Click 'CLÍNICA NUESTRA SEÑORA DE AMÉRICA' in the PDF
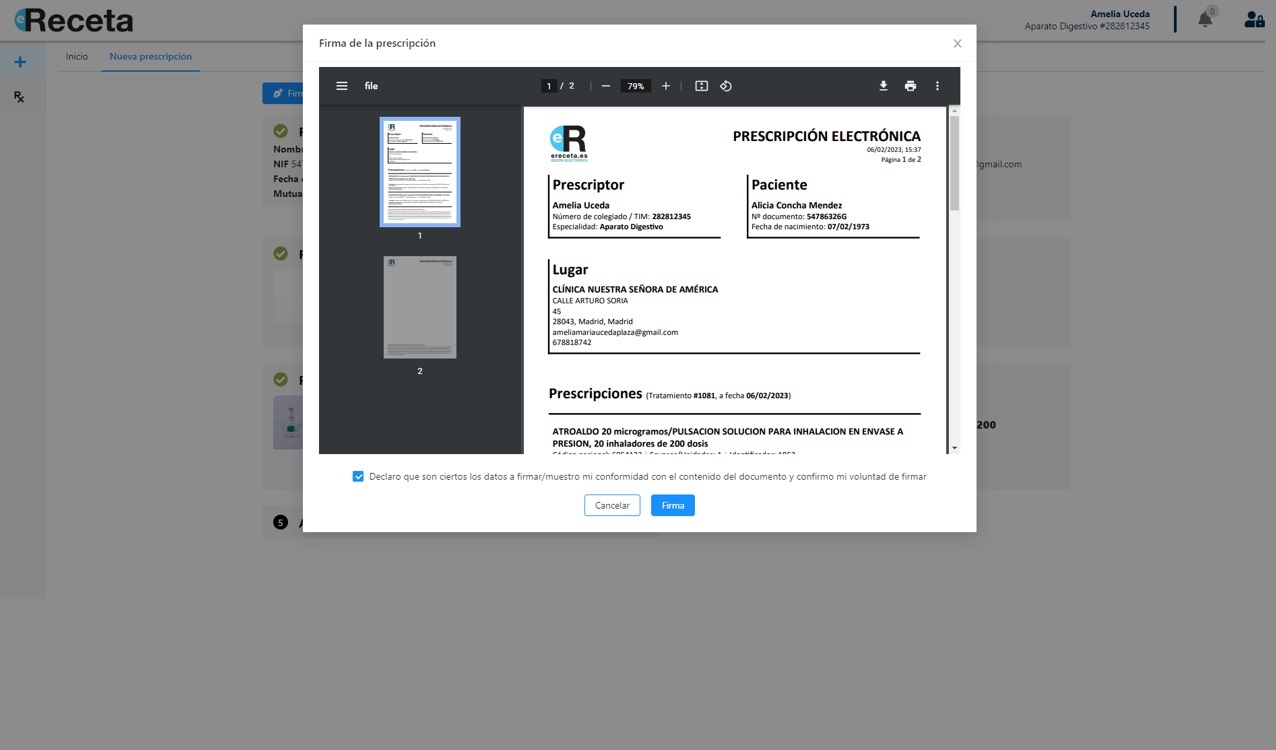1276x750 pixels. 635,290
